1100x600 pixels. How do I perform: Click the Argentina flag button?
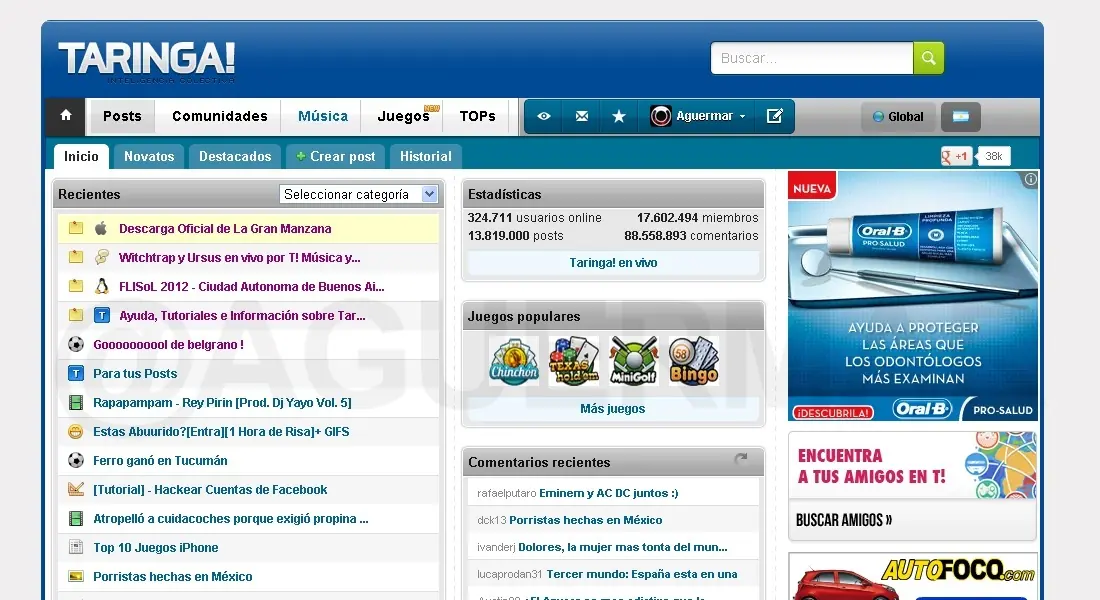pyautogui.click(x=960, y=116)
